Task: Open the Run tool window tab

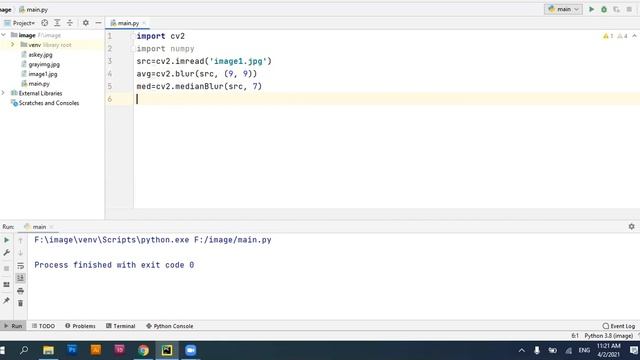Action: point(13,326)
